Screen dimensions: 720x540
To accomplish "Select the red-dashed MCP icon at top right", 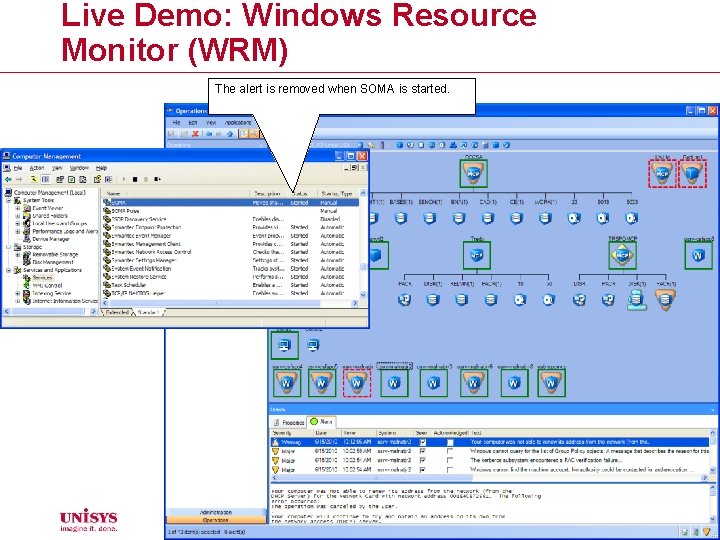I will point(662,174).
